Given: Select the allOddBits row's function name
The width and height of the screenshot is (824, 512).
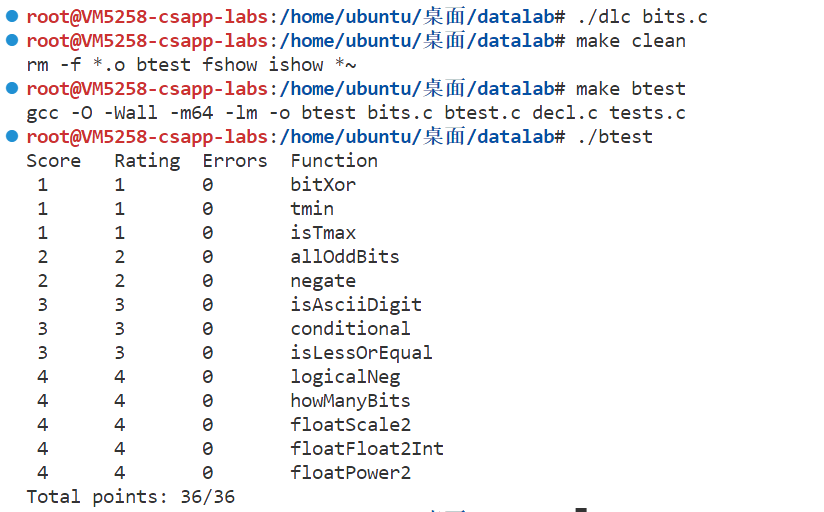Looking at the screenshot, I should tap(345, 257).
